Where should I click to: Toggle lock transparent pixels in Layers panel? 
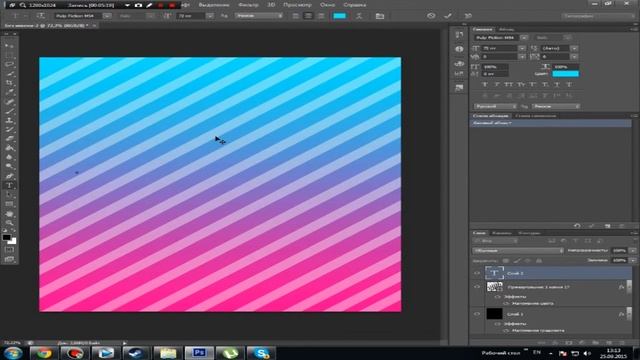pos(506,260)
